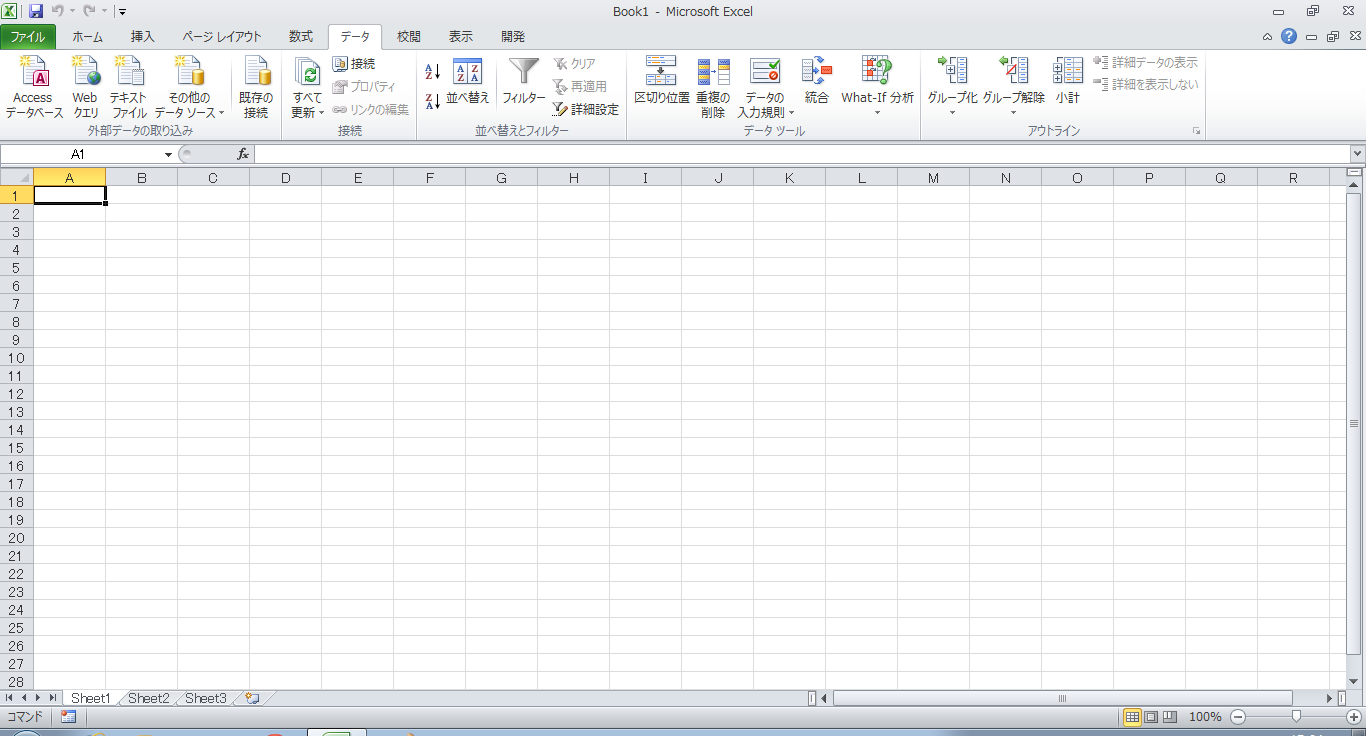The width and height of the screenshot is (1366, 736).
Task: Switch to Page Break Preview view button
Action: point(1169,717)
